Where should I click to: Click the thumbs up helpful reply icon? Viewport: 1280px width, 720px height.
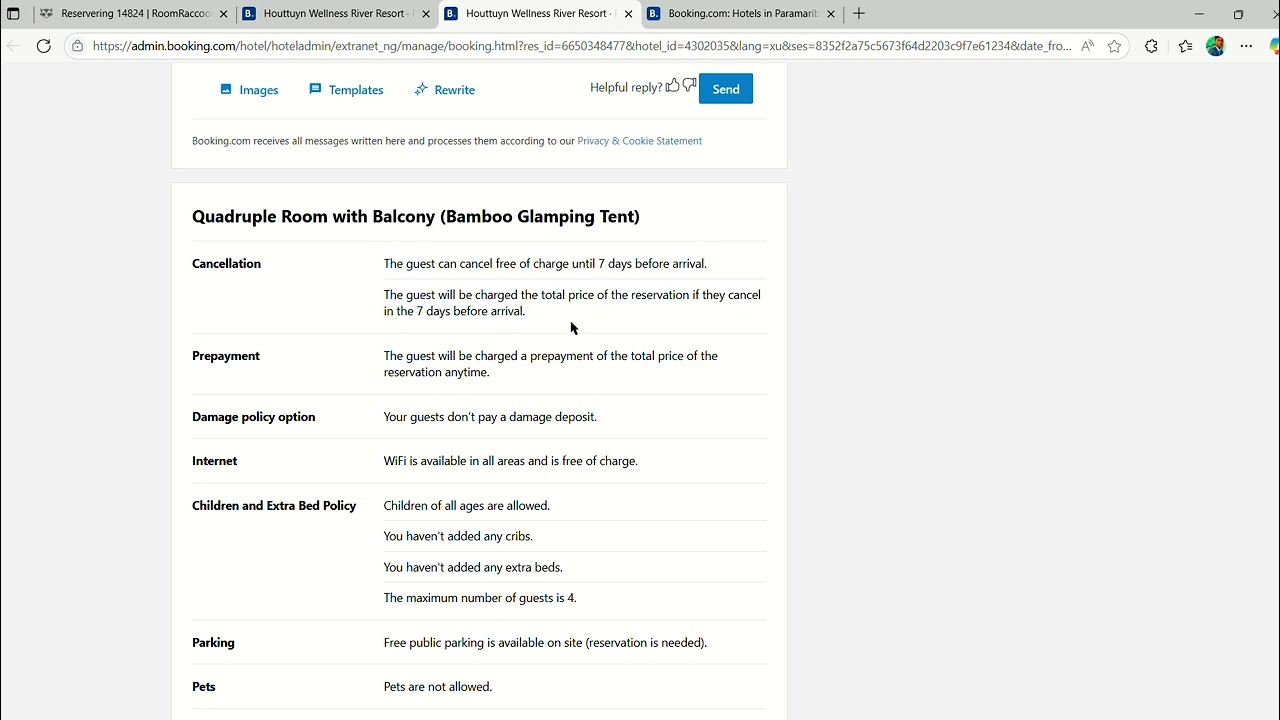tap(673, 86)
